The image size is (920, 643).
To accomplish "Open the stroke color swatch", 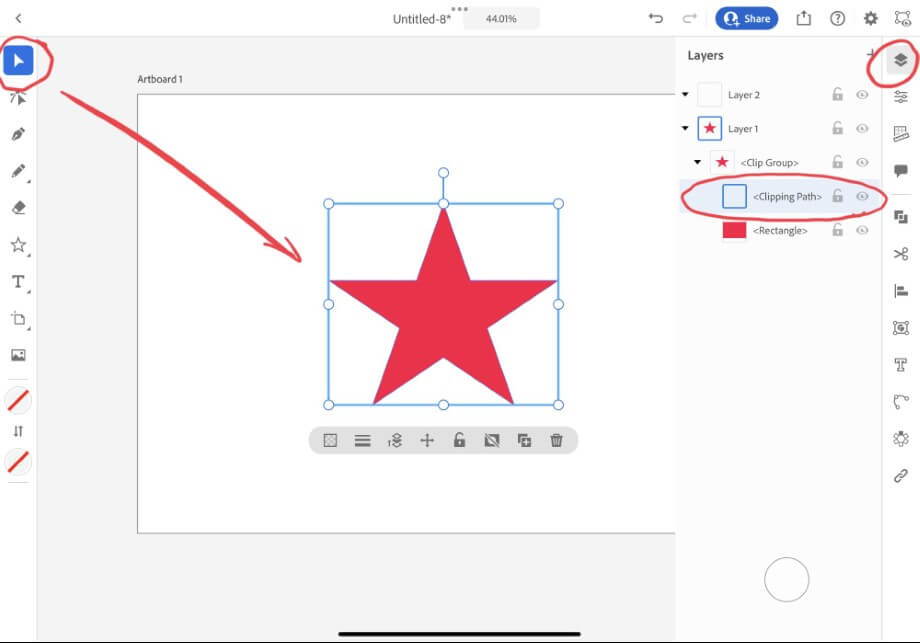I will (x=18, y=461).
